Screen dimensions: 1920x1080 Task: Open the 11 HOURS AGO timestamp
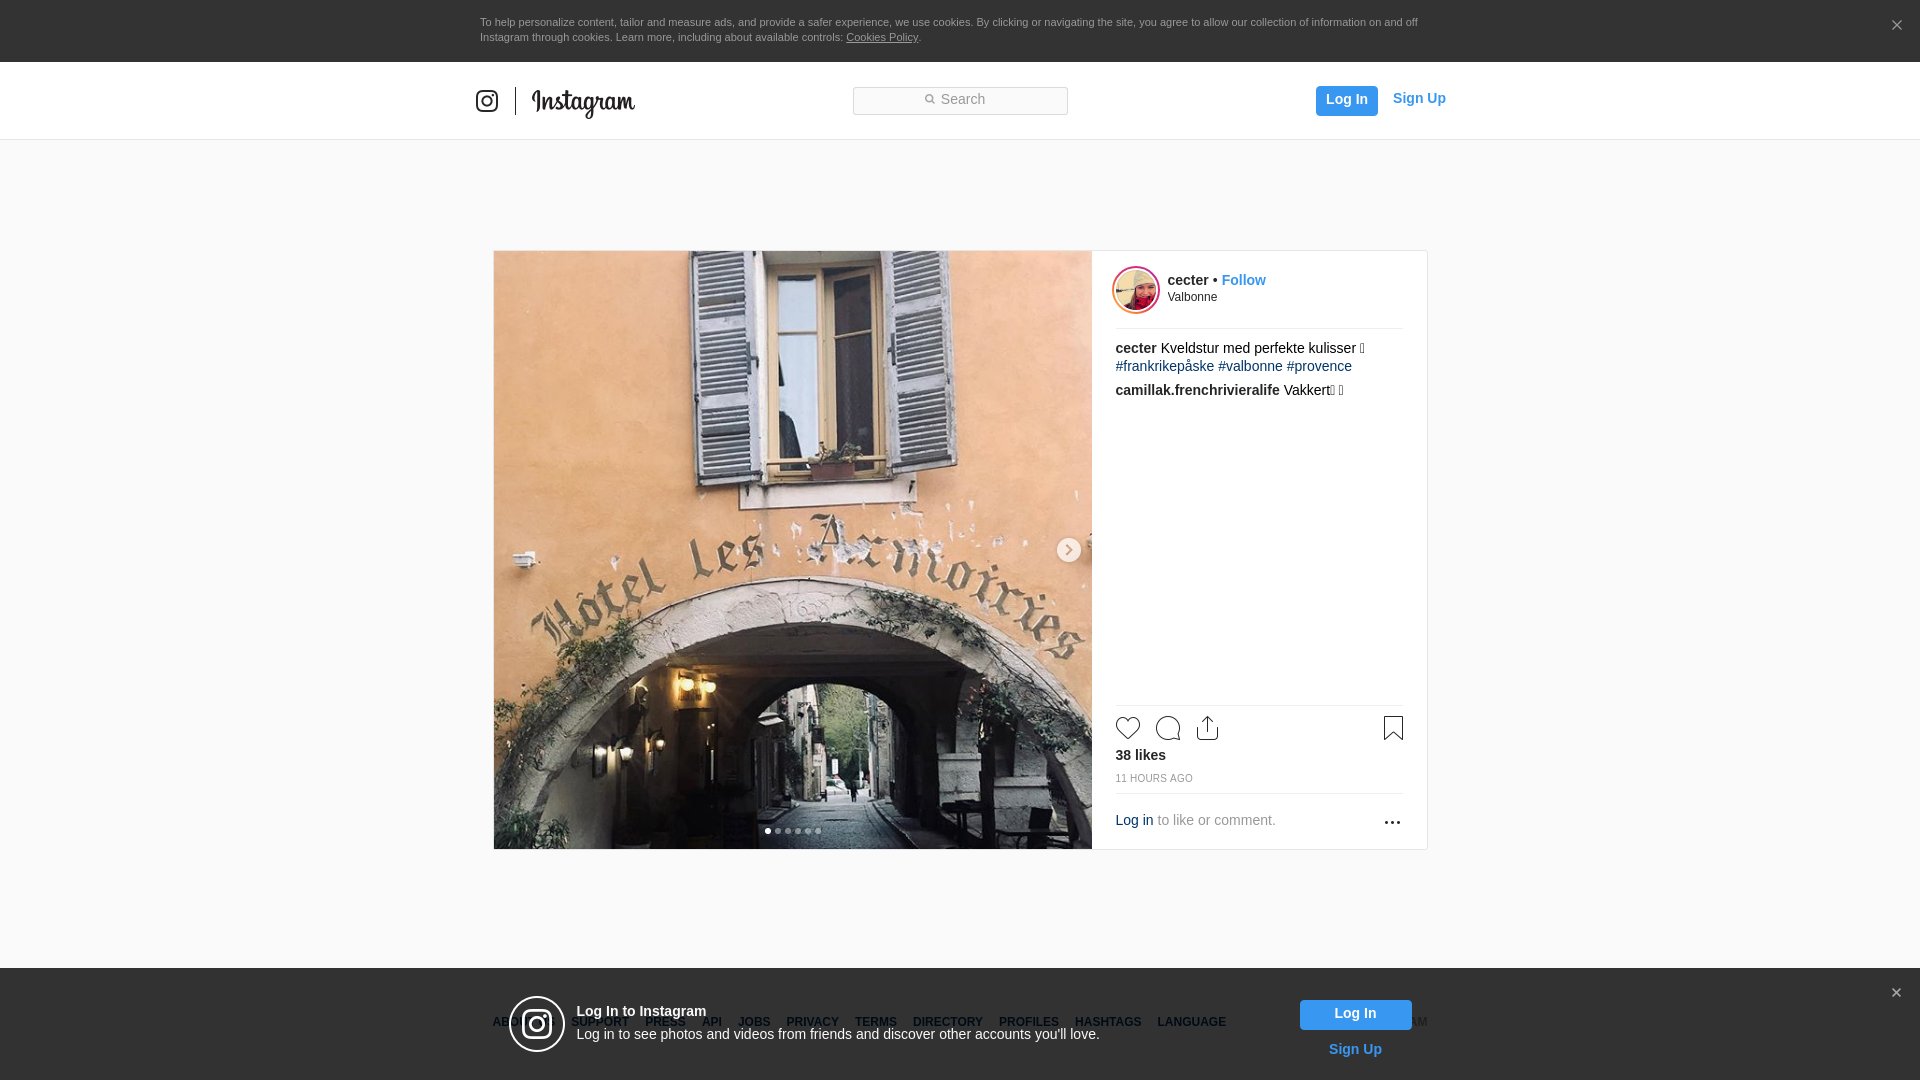click(1154, 779)
